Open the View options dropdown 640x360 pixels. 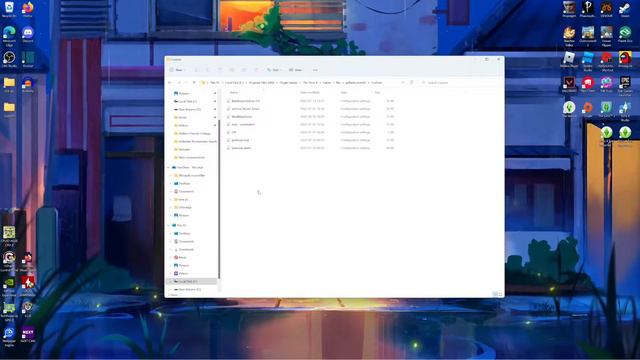pyautogui.click(x=296, y=70)
